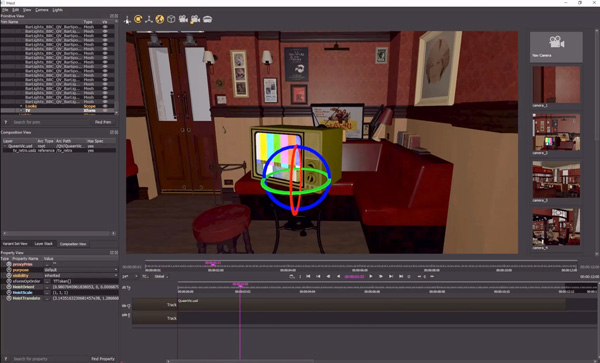The width and height of the screenshot is (600, 363).
Task: Click the Composition View horizontal scrollbar
Action: [x=59, y=233]
